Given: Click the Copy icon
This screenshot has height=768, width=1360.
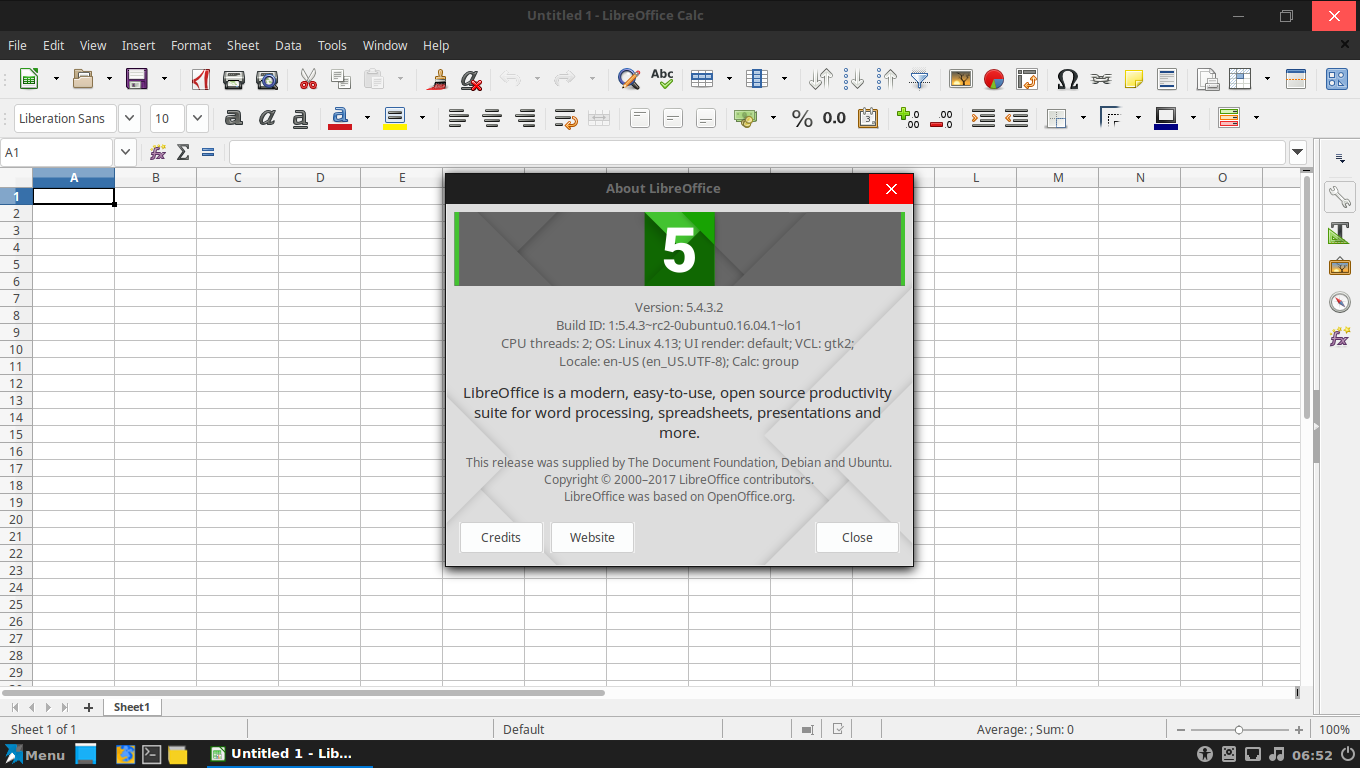Looking at the screenshot, I should [x=341, y=79].
